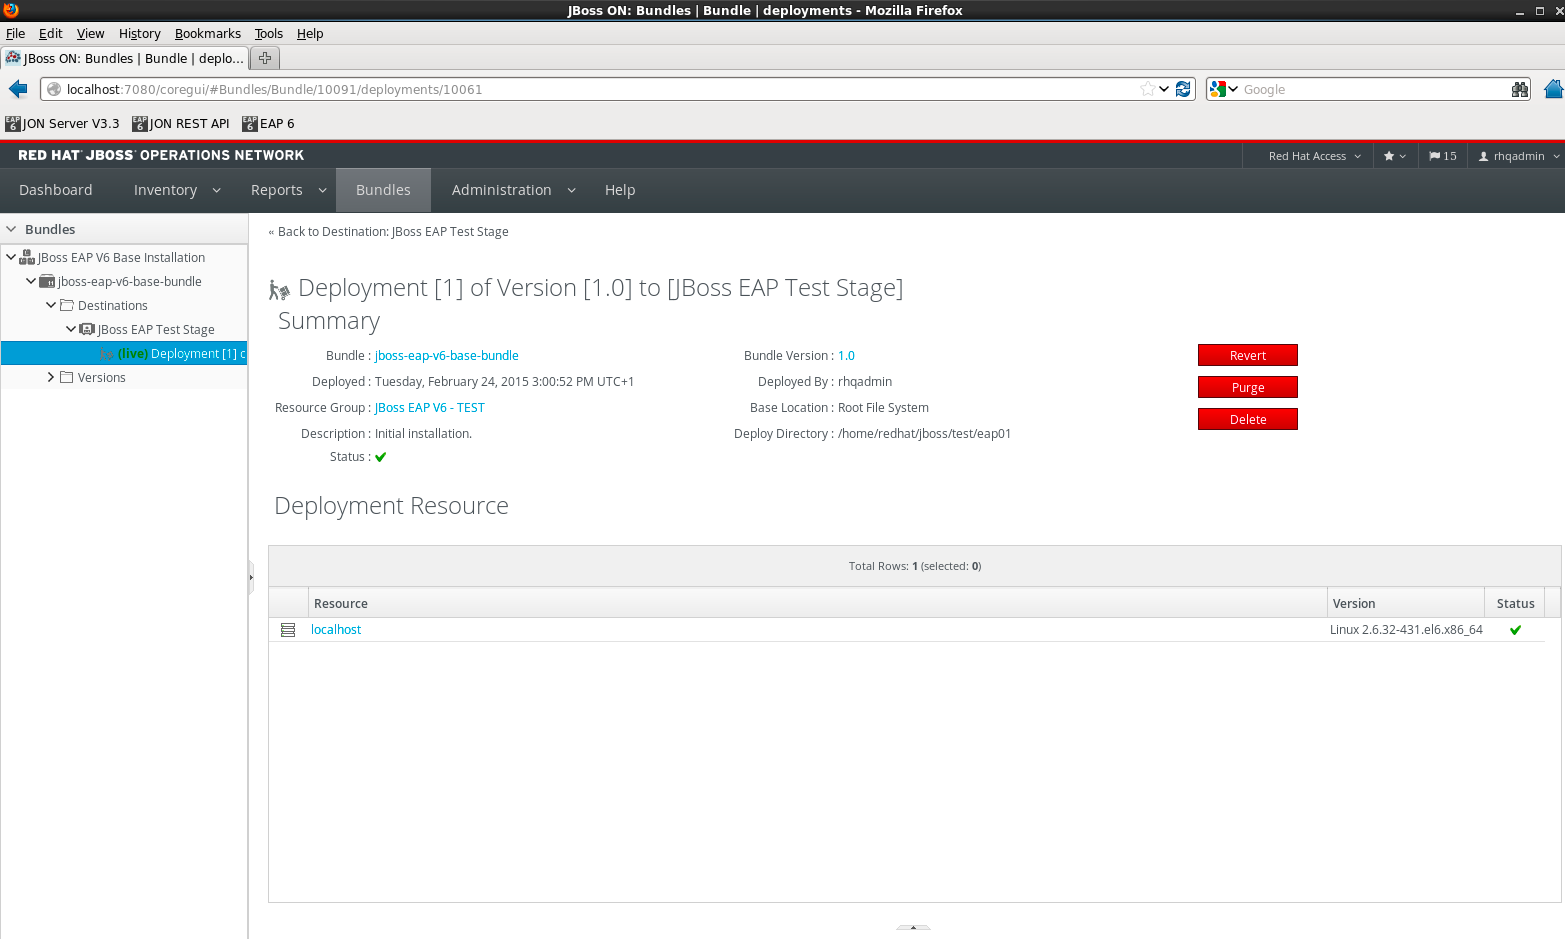This screenshot has height=939, width=1565.
Task: Go back to Destination JBoss EAP Test Stage
Action: coord(388,231)
